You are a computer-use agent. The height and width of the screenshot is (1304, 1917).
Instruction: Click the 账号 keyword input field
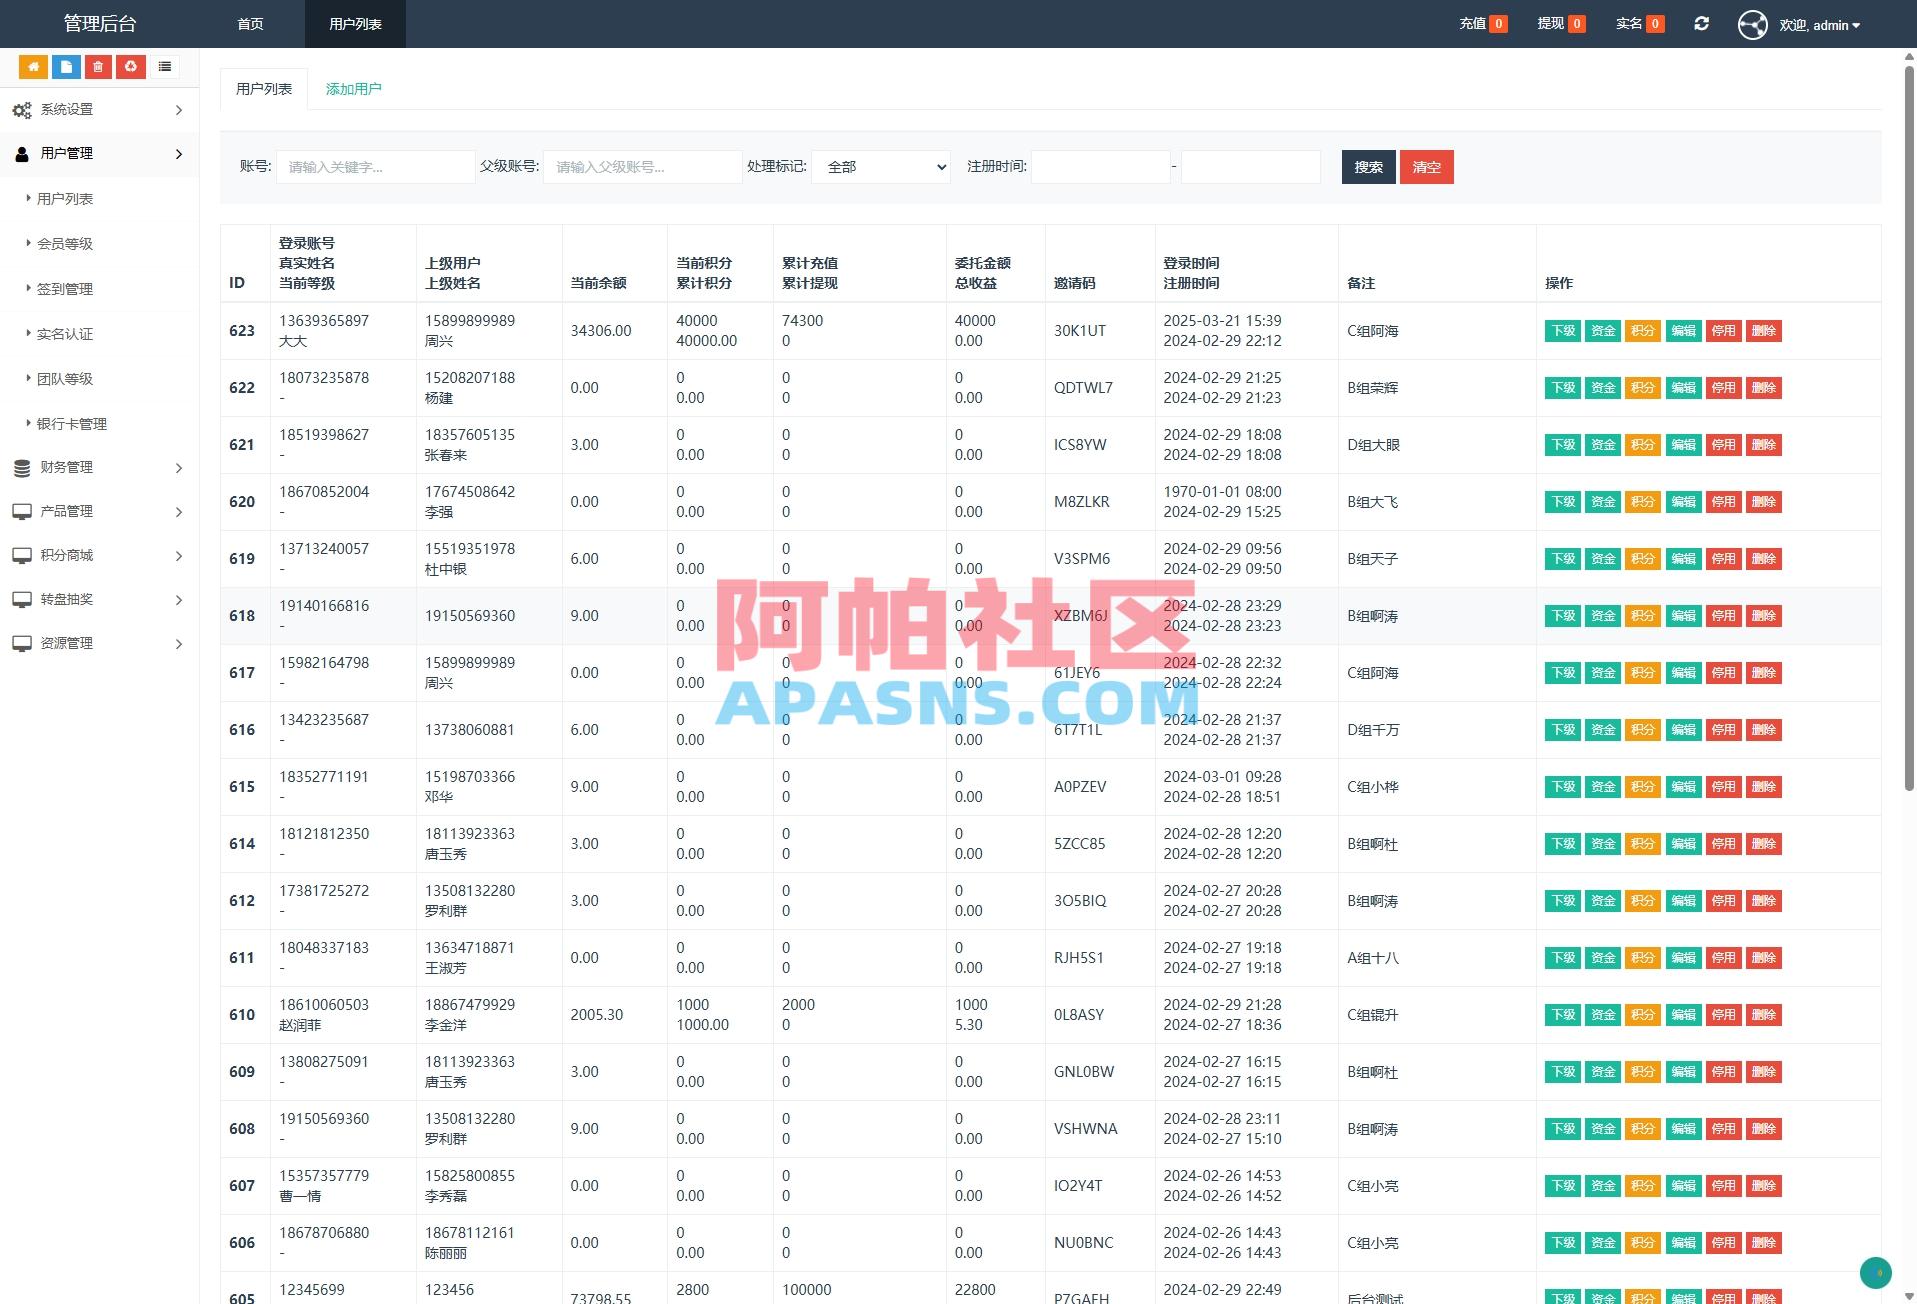point(375,167)
